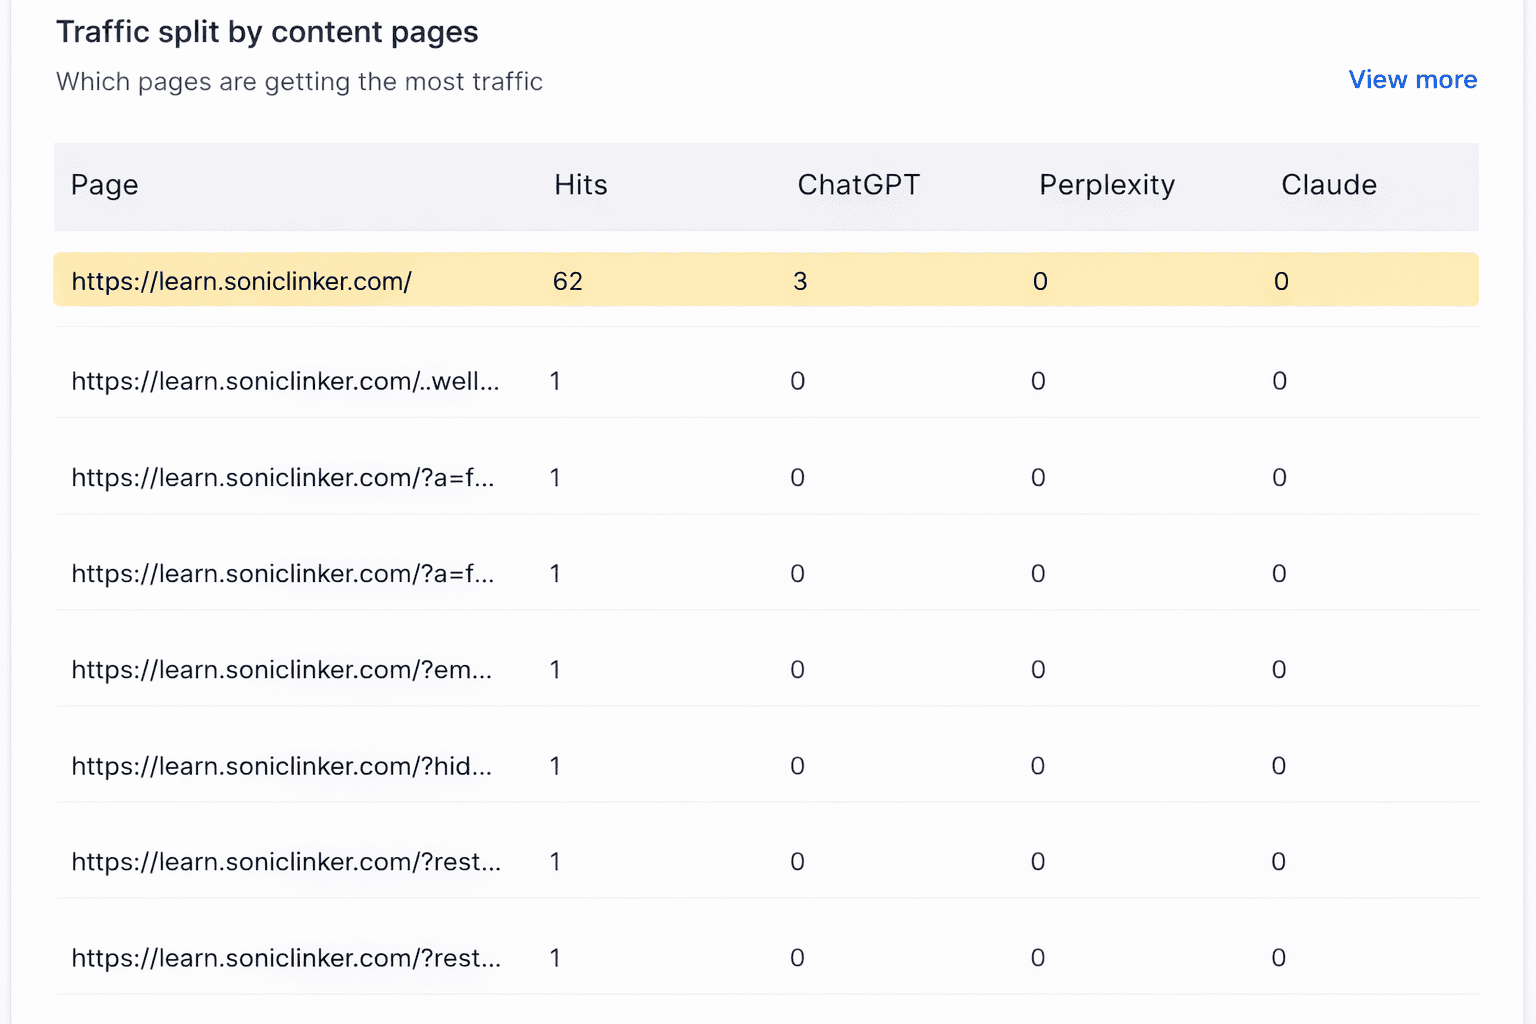Viewport: 1536px width, 1024px height.
Task: Click Perplexity value in the highlighted row
Action: (1040, 281)
